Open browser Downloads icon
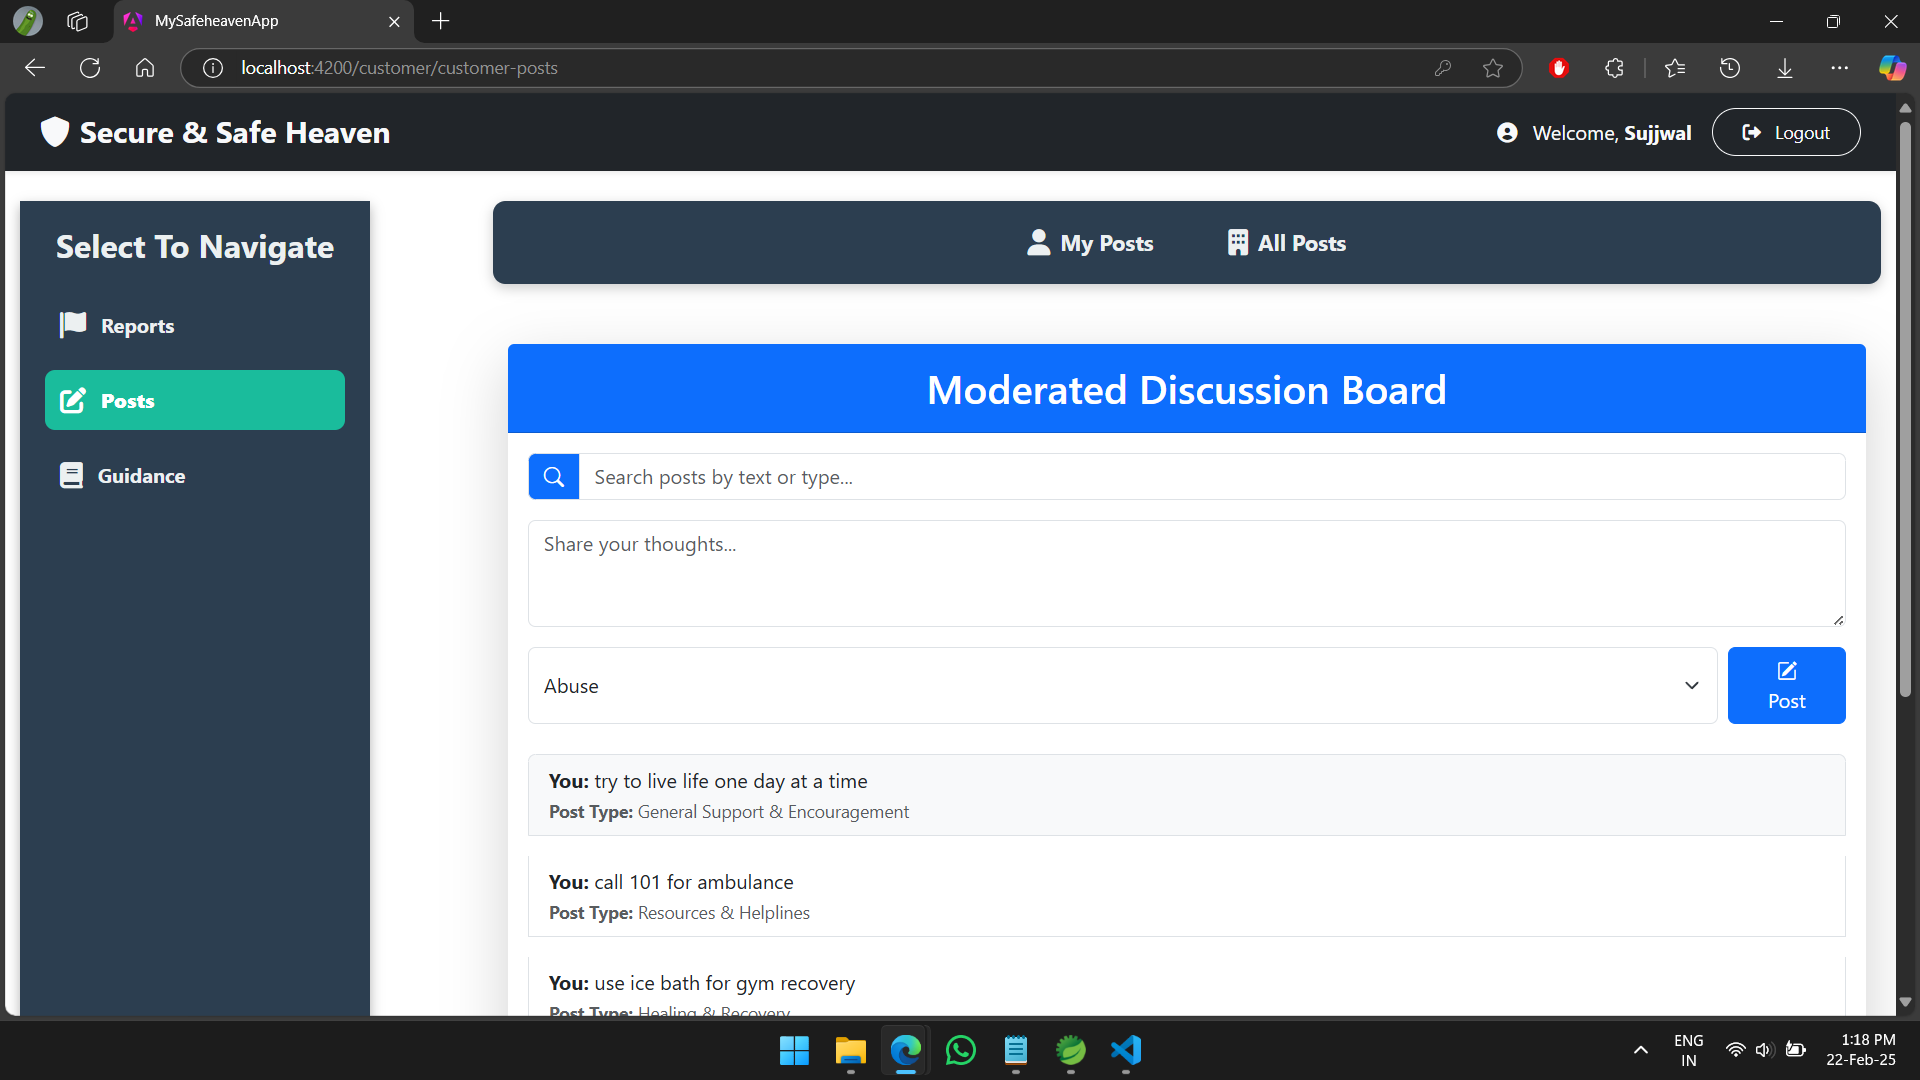Image resolution: width=1920 pixels, height=1080 pixels. (x=1785, y=68)
